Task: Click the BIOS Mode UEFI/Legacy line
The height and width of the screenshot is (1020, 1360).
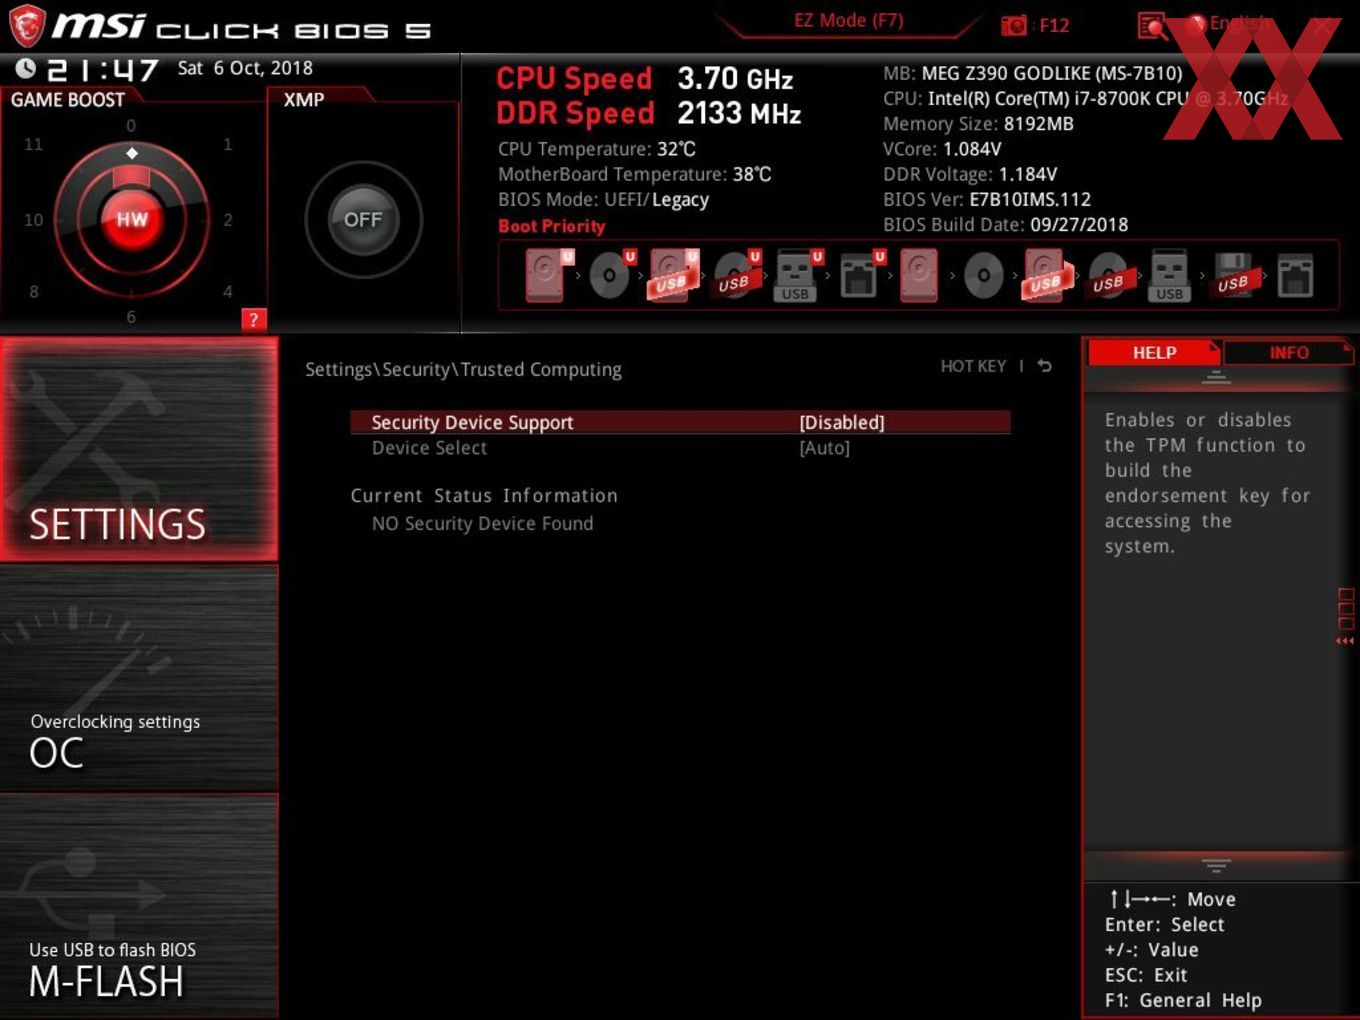Action: (604, 200)
